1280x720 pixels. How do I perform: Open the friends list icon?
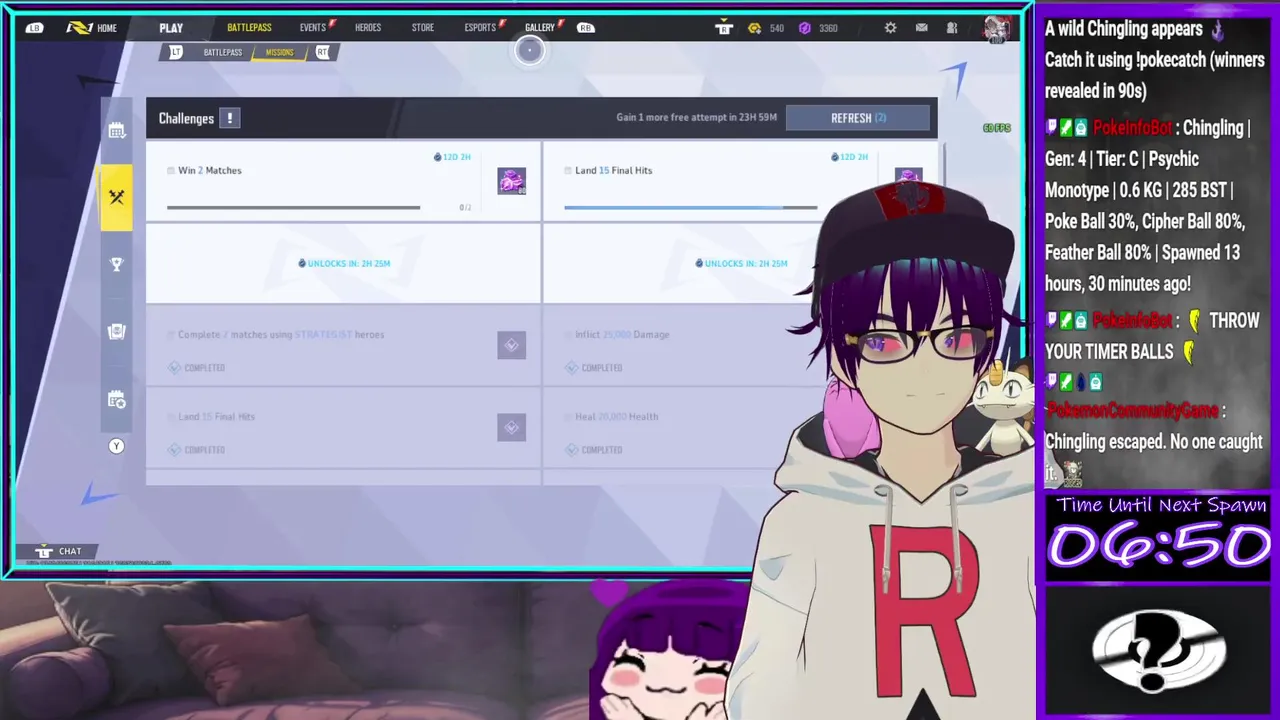[952, 28]
